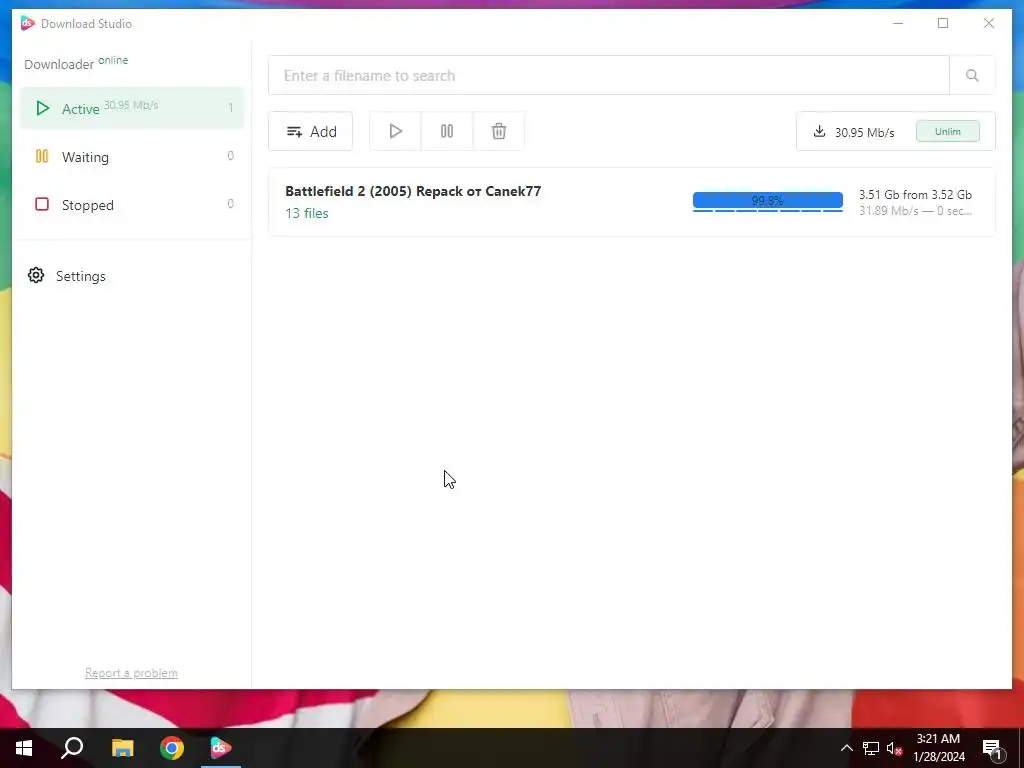Show hidden system tray icons
The width and height of the screenshot is (1024, 768).
coord(846,748)
